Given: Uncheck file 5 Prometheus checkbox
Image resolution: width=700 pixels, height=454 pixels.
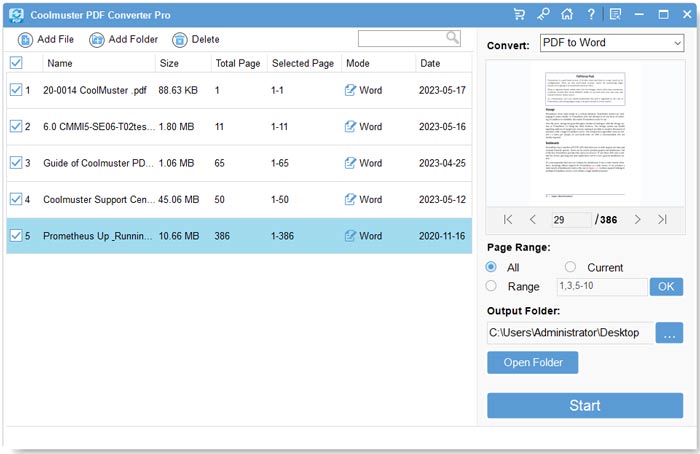Looking at the screenshot, I should click(x=16, y=235).
